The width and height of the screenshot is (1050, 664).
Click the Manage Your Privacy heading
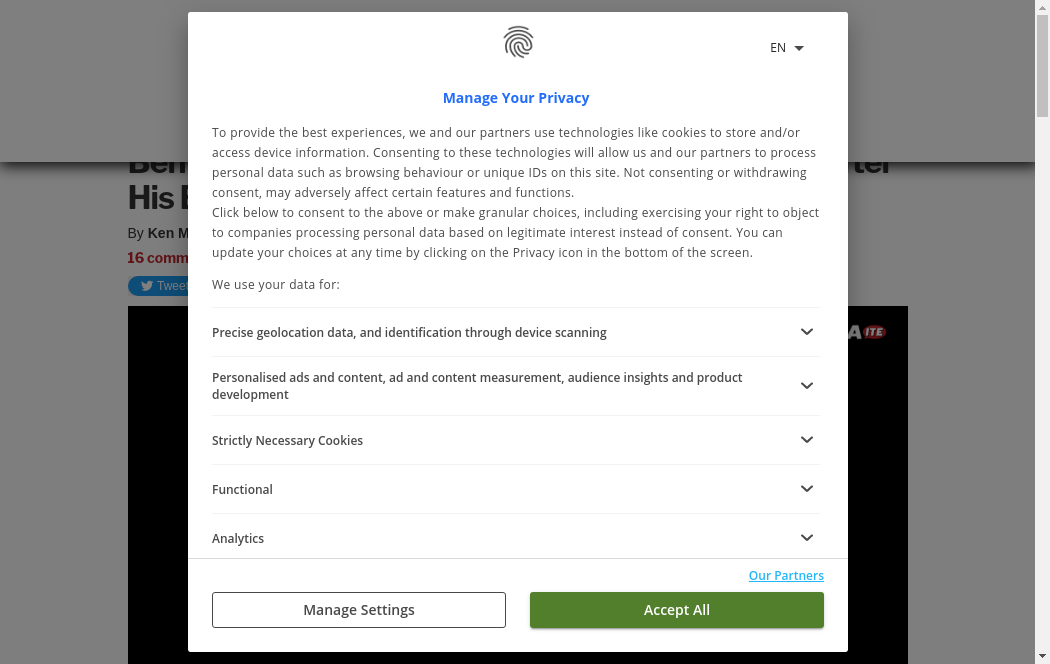pyautogui.click(x=516, y=98)
